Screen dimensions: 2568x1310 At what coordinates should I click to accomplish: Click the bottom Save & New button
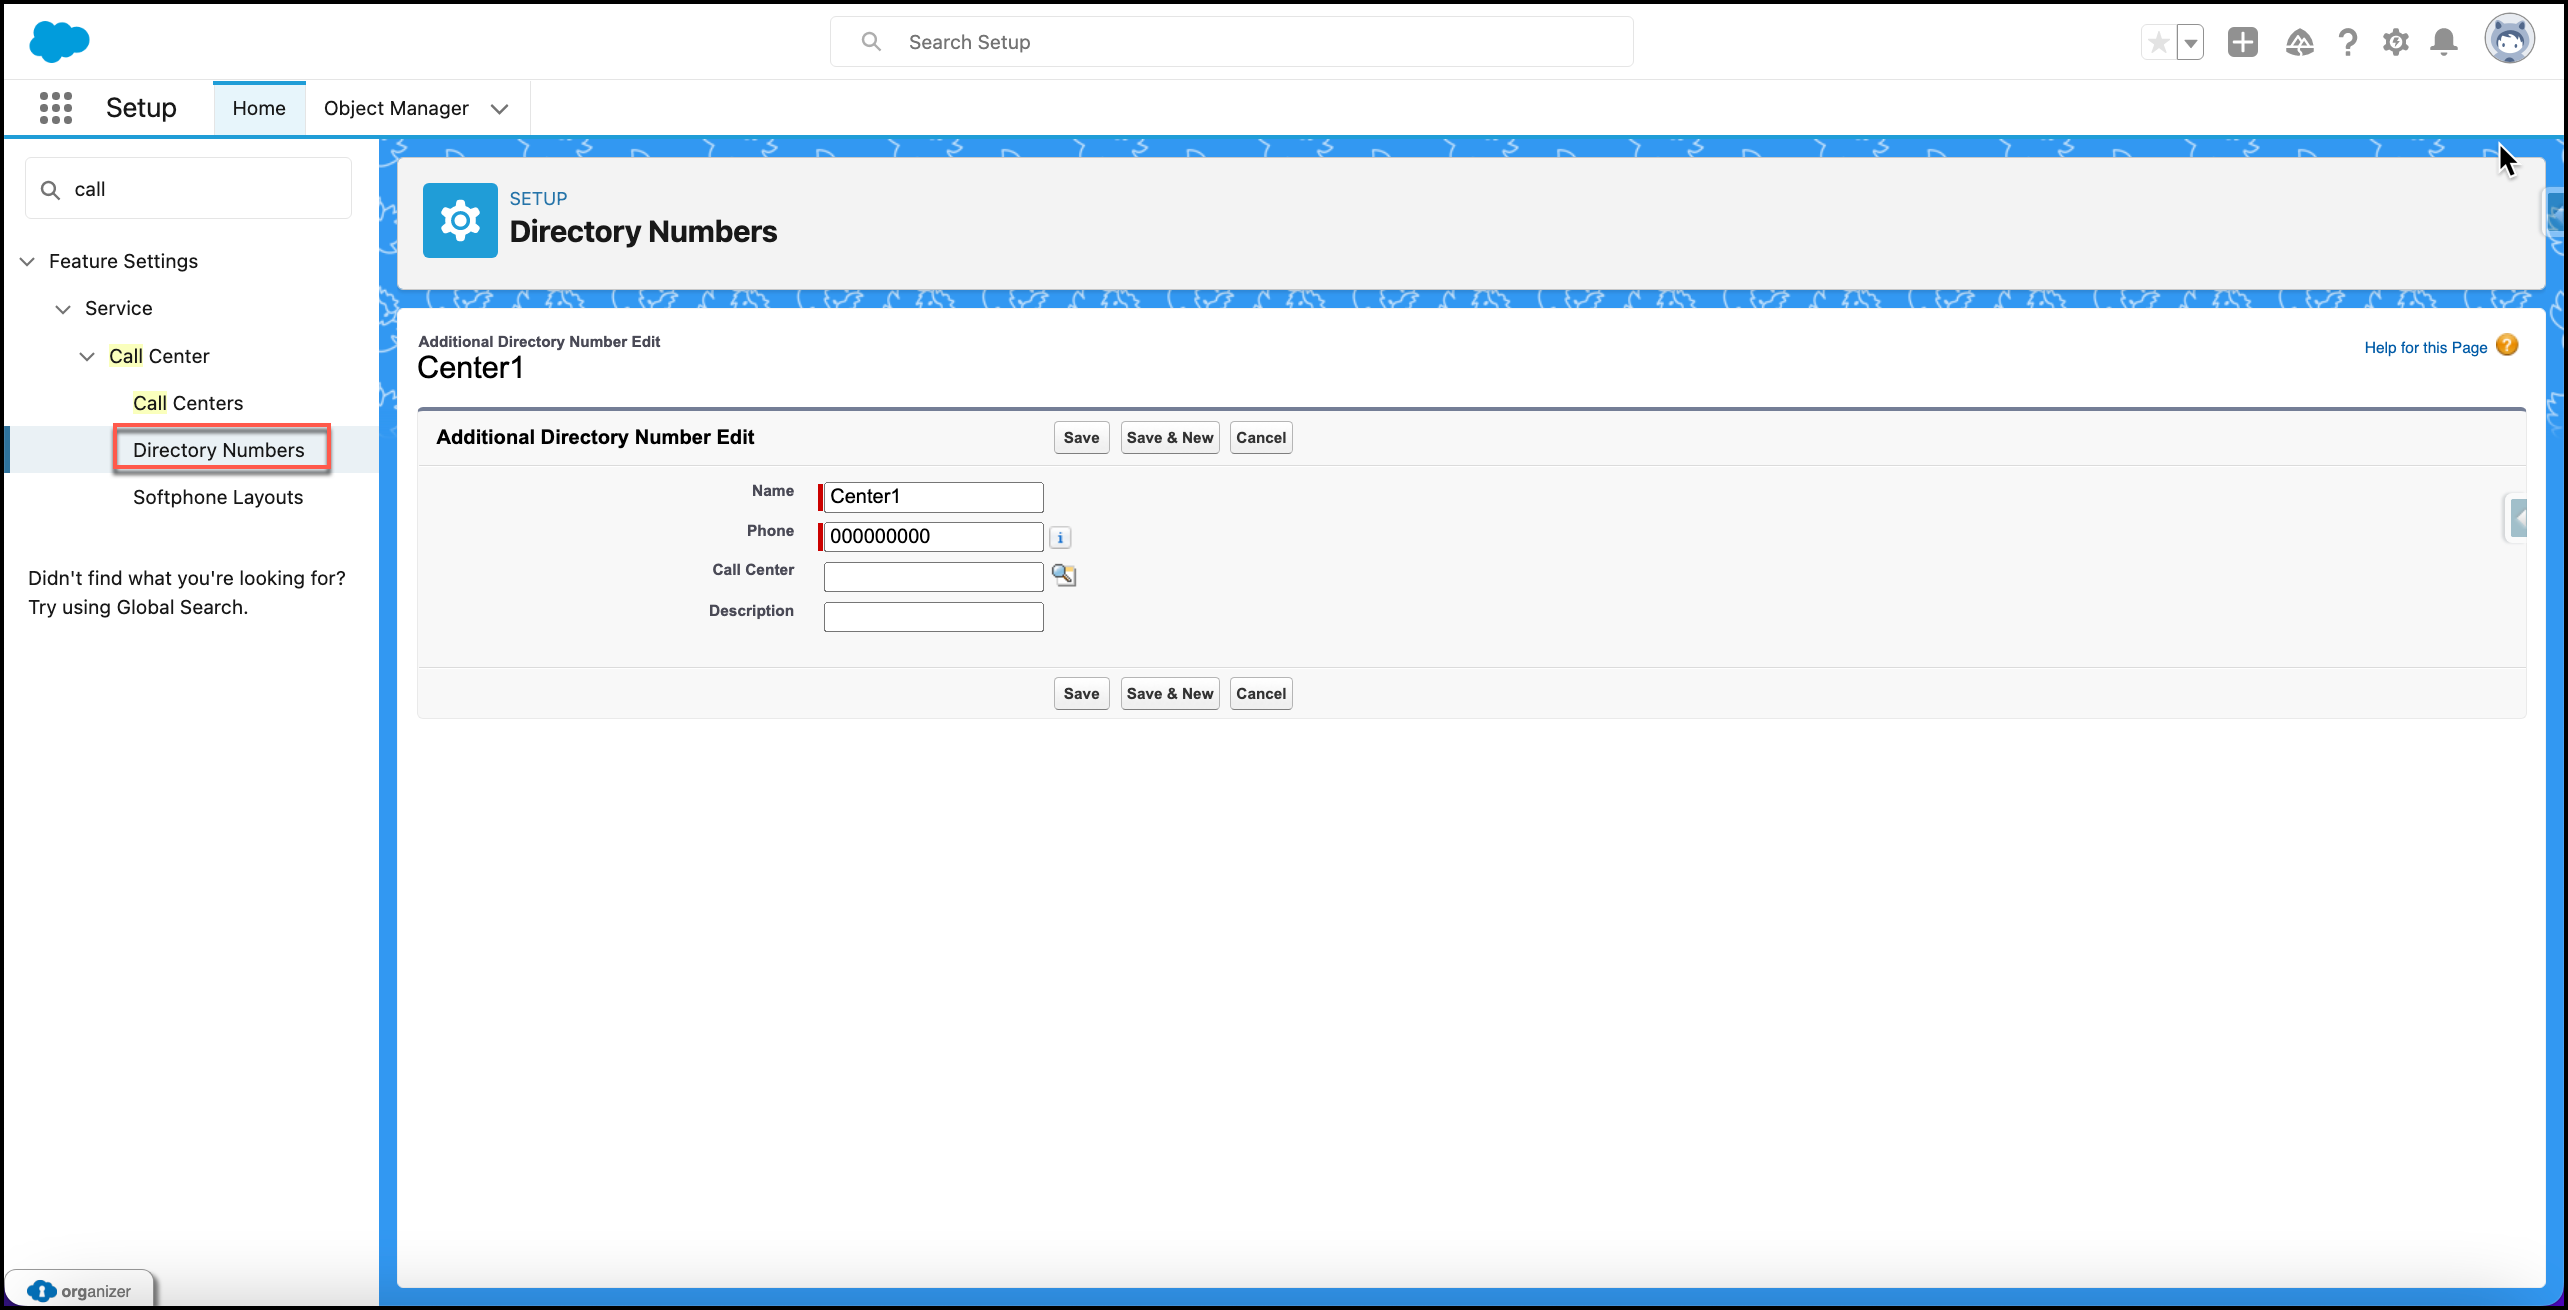coord(1170,693)
